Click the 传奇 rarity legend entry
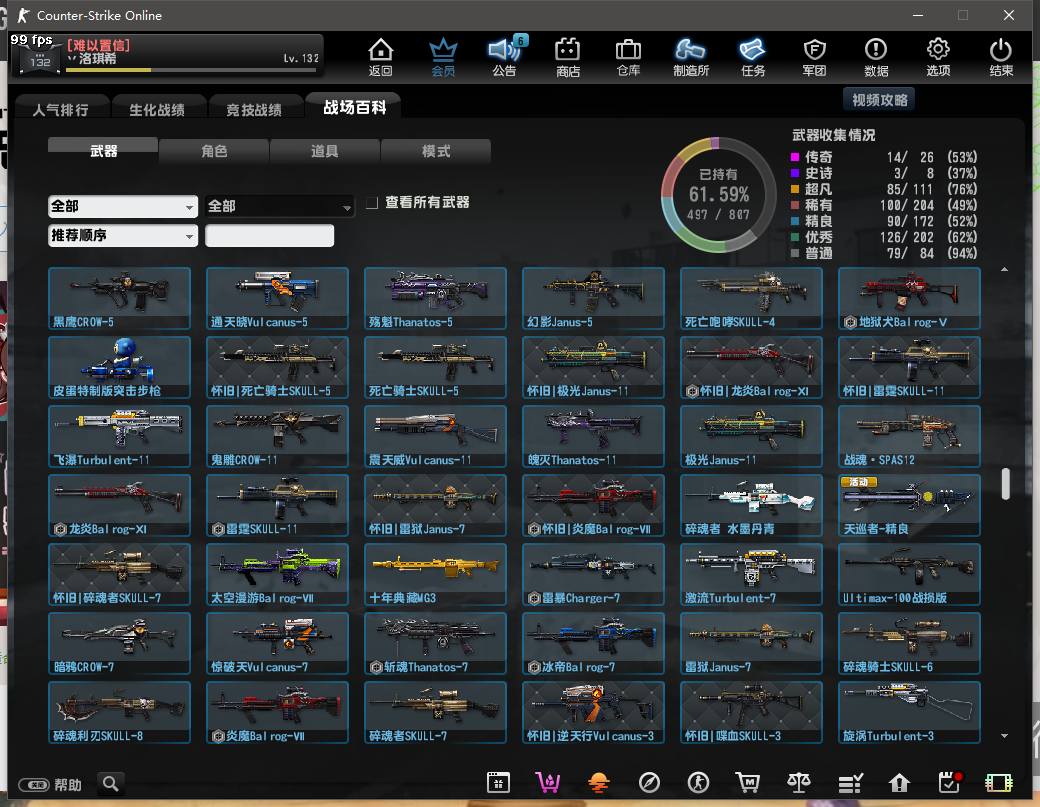The width and height of the screenshot is (1040, 807). click(883, 157)
